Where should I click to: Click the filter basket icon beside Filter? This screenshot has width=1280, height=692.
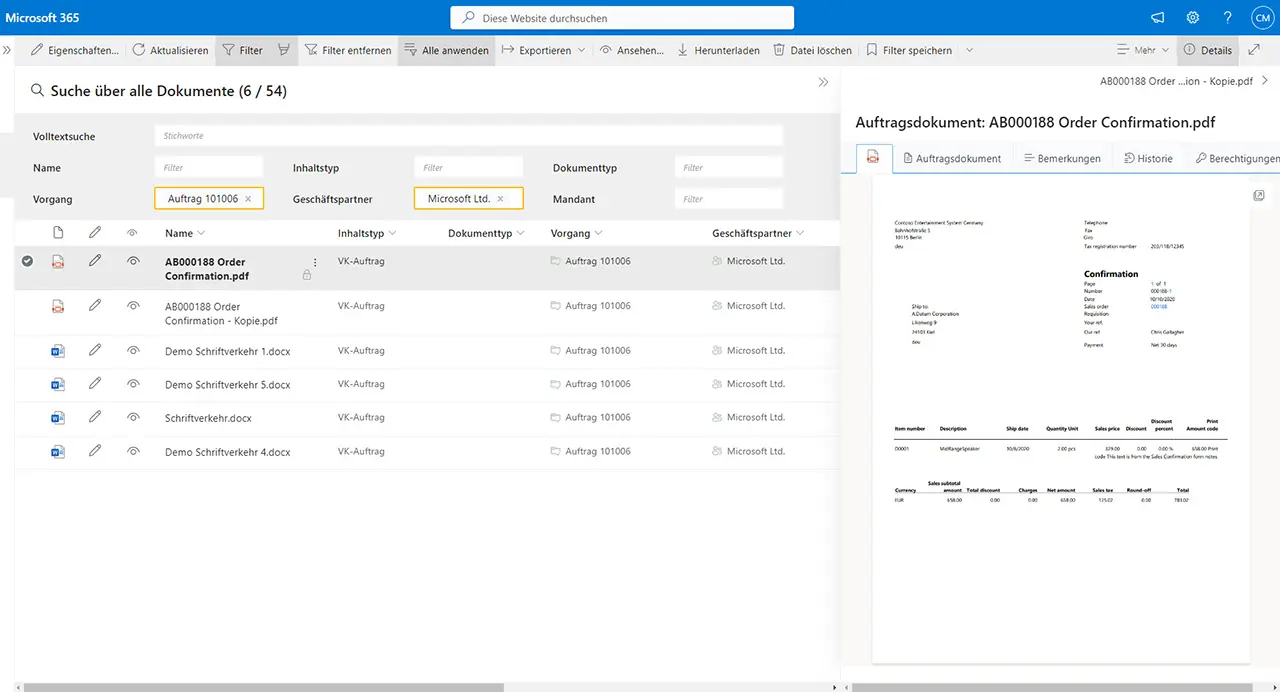pos(284,50)
